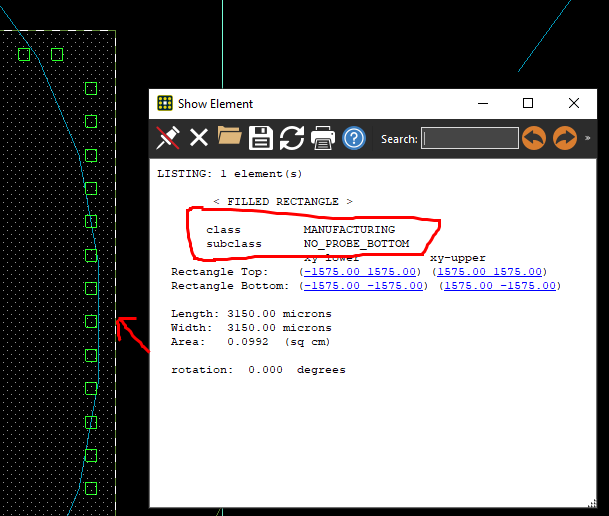This screenshot has width=609, height=516.
Task: Open the xy-upper link of Rectangle Top
Action: 489,272
